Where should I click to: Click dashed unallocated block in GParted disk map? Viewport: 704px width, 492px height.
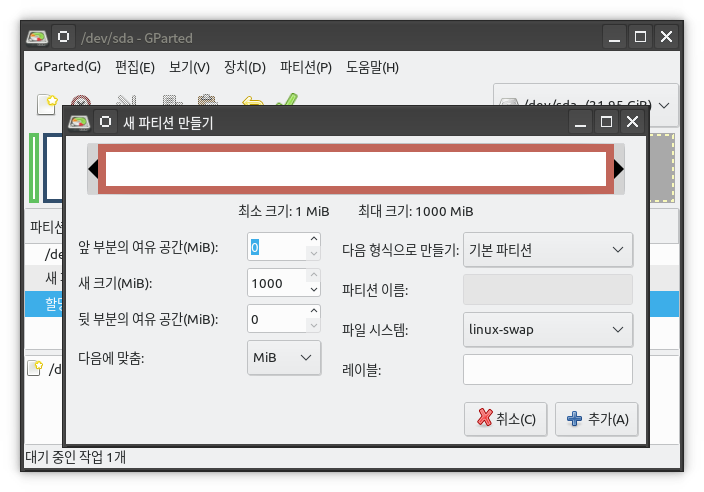point(662,168)
